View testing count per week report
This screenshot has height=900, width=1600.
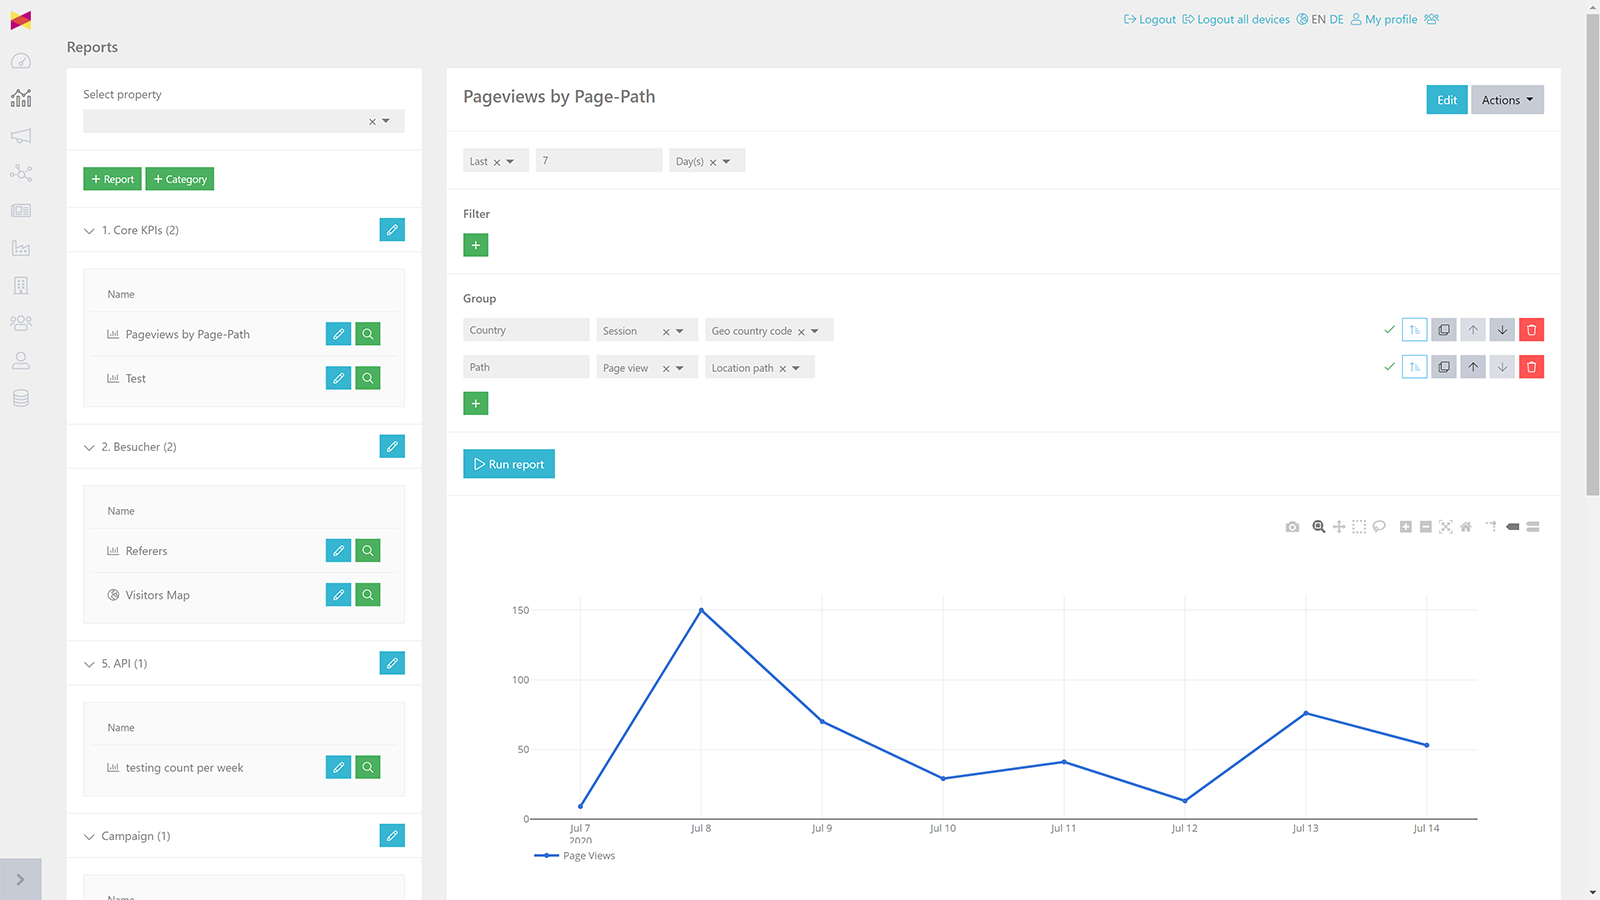click(x=368, y=767)
